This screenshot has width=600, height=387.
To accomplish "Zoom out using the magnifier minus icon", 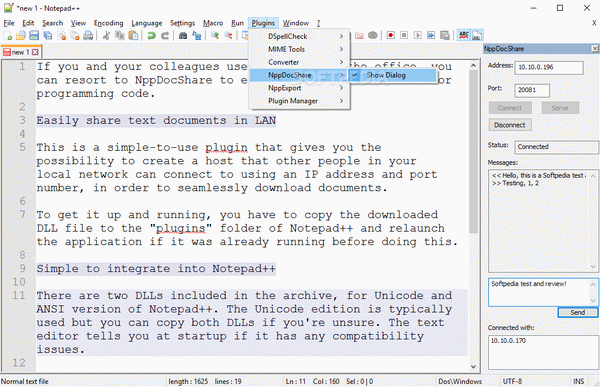I will point(228,36).
